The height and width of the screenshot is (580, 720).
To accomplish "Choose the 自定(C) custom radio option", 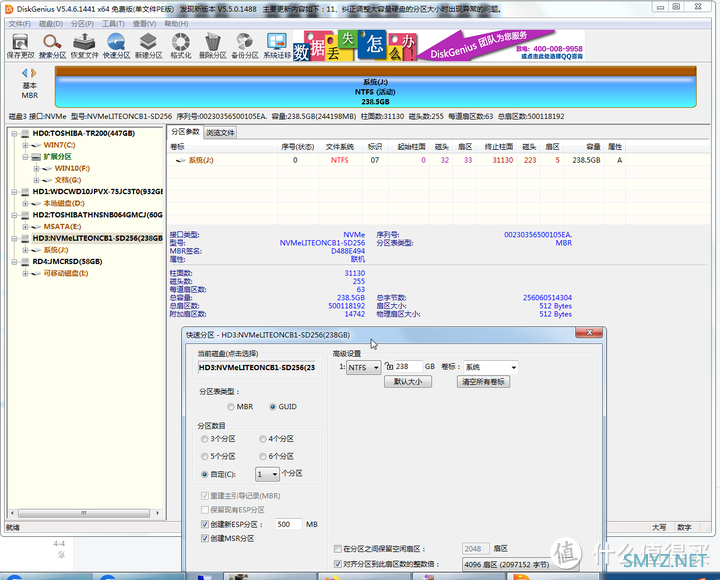I will click(204, 474).
